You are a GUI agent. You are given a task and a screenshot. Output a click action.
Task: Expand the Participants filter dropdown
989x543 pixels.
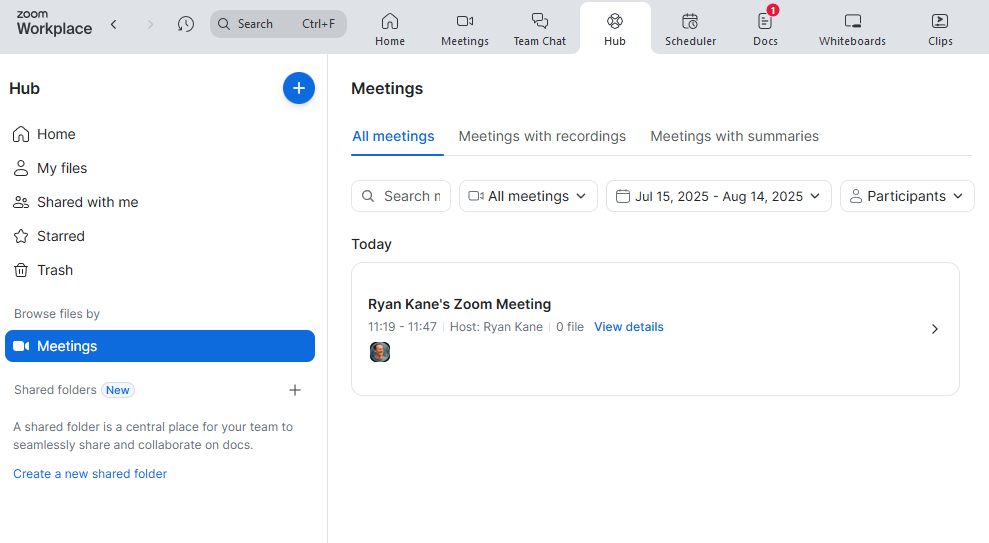tap(907, 196)
